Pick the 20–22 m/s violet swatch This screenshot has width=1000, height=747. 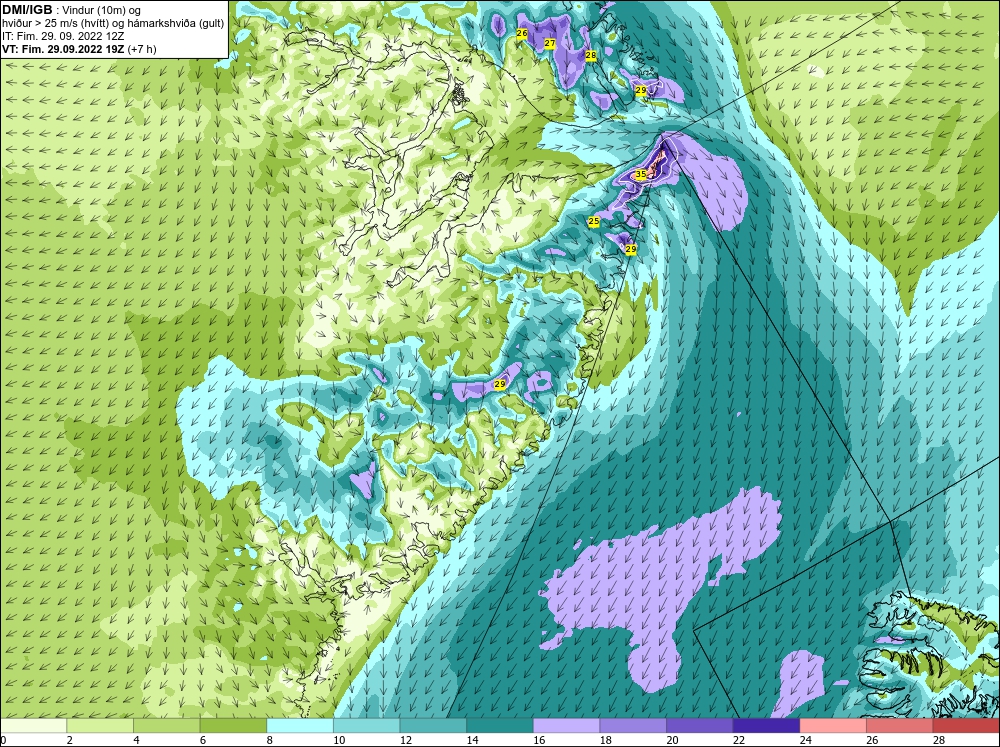click(700, 726)
